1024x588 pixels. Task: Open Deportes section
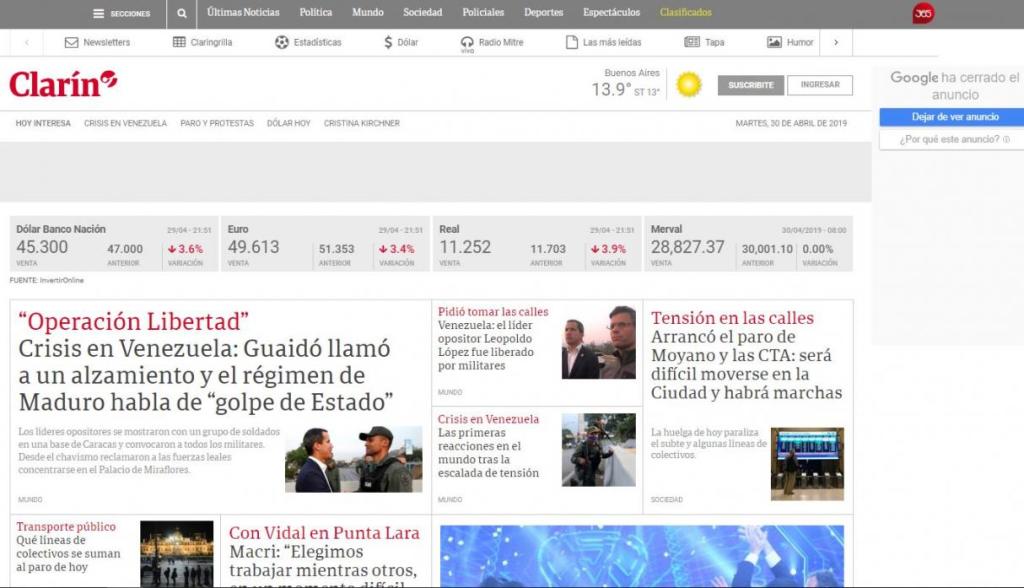click(x=543, y=12)
